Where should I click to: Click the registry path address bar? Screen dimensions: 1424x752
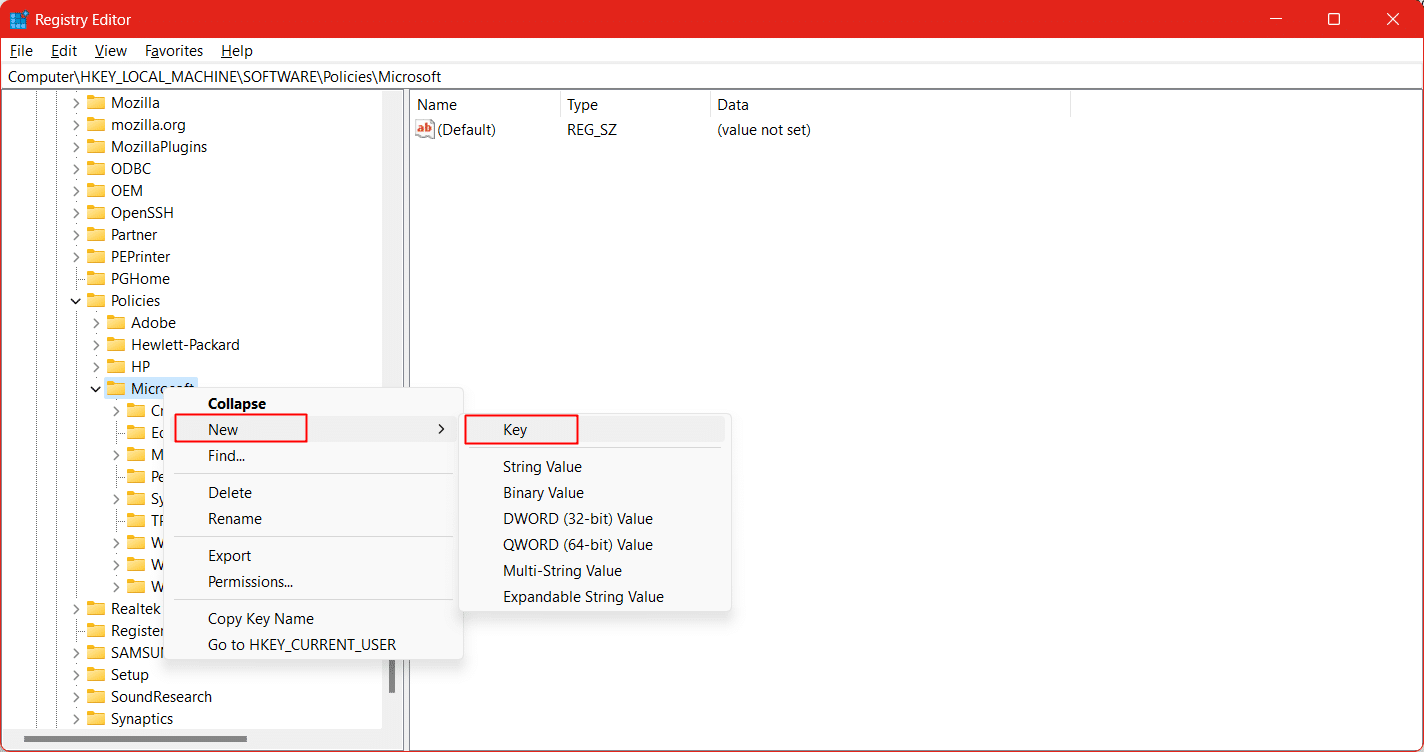[712, 76]
